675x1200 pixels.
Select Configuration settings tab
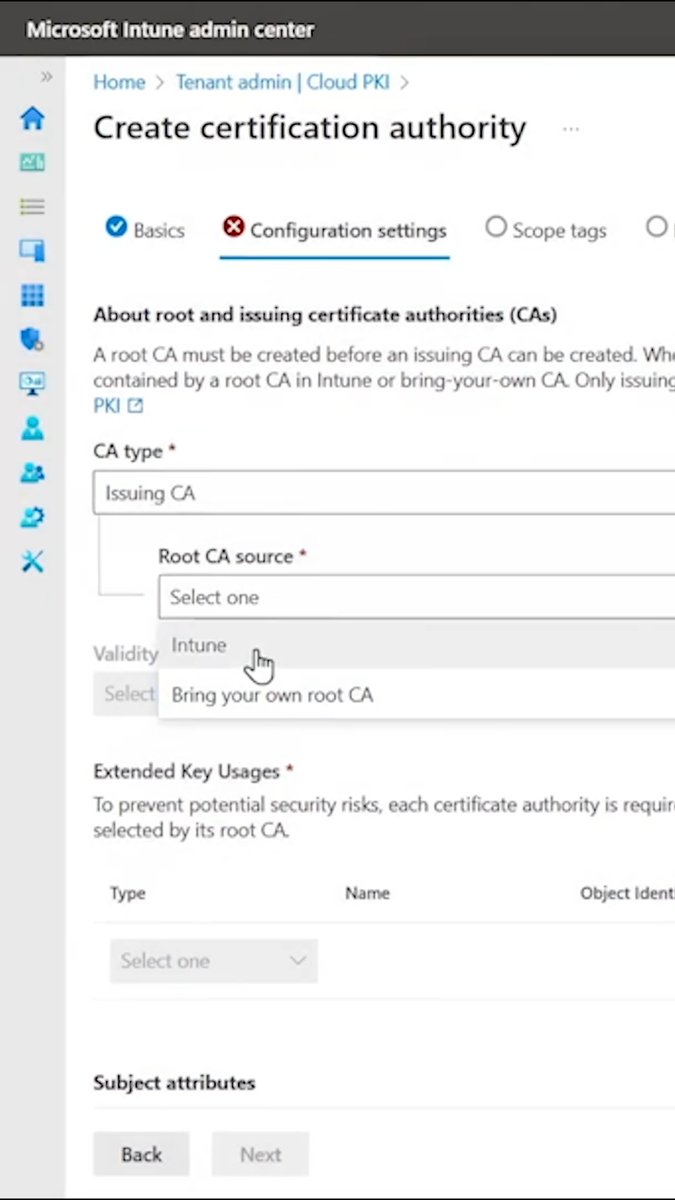335,230
